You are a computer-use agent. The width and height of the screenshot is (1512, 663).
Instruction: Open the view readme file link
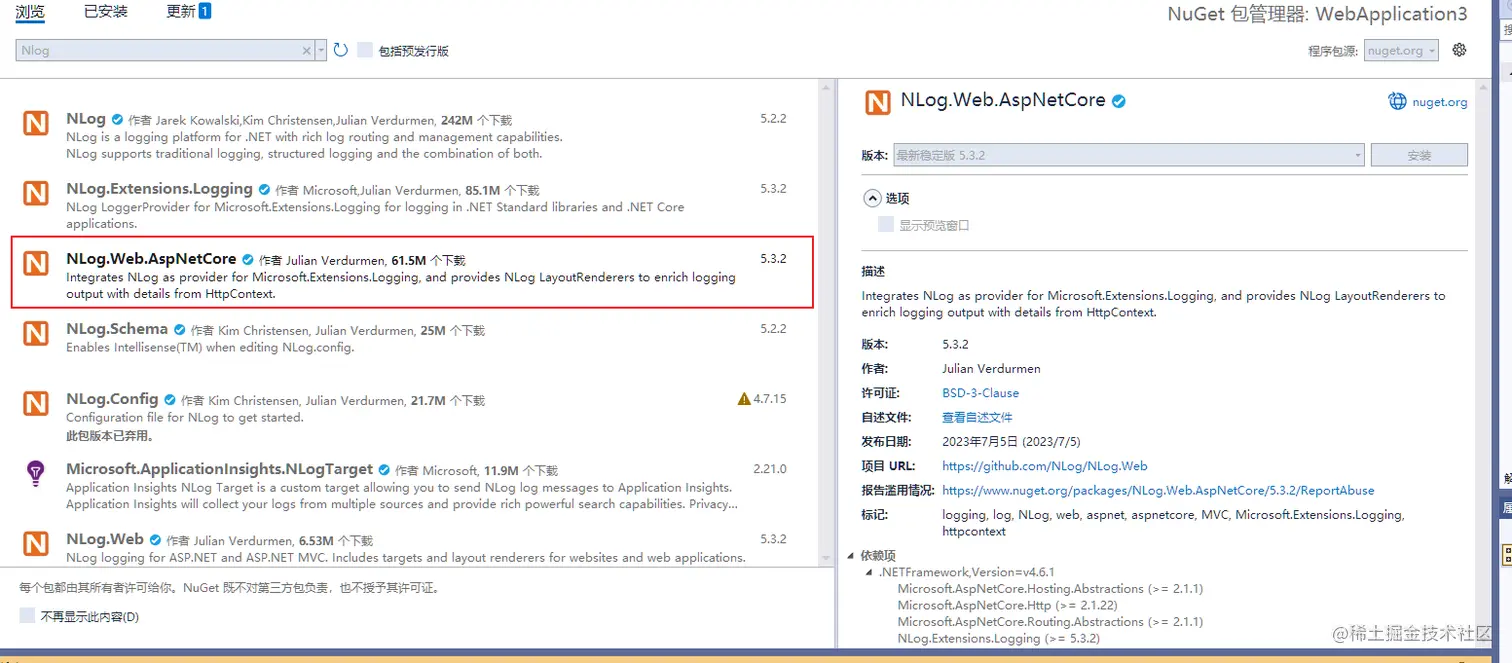[977, 417]
